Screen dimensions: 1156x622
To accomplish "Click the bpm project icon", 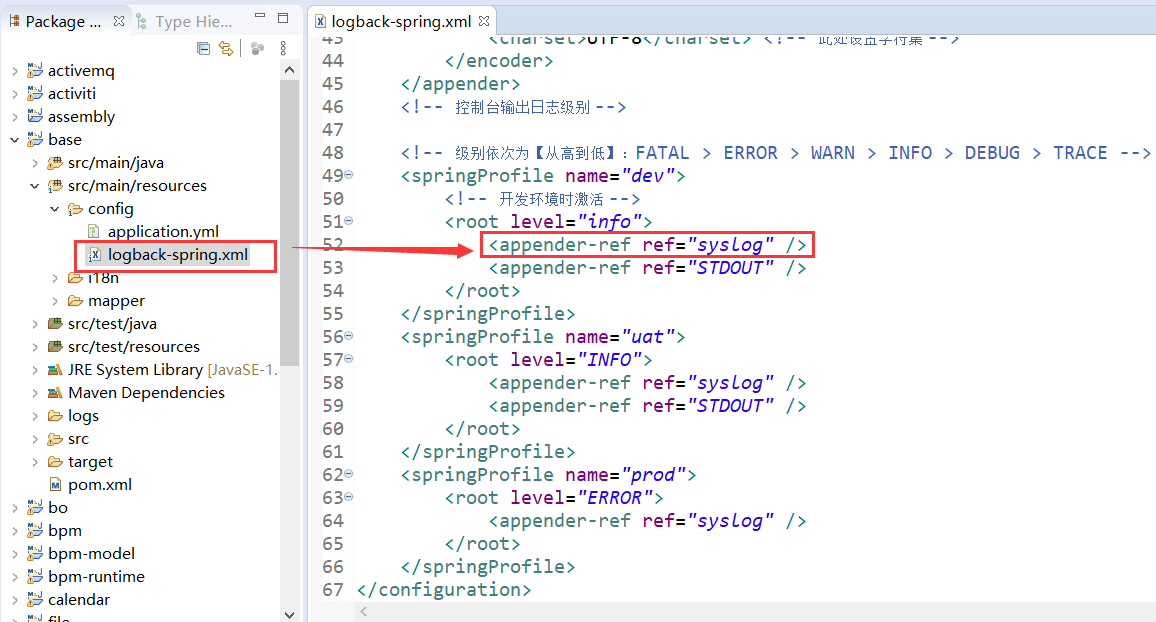I will click(35, 530).
